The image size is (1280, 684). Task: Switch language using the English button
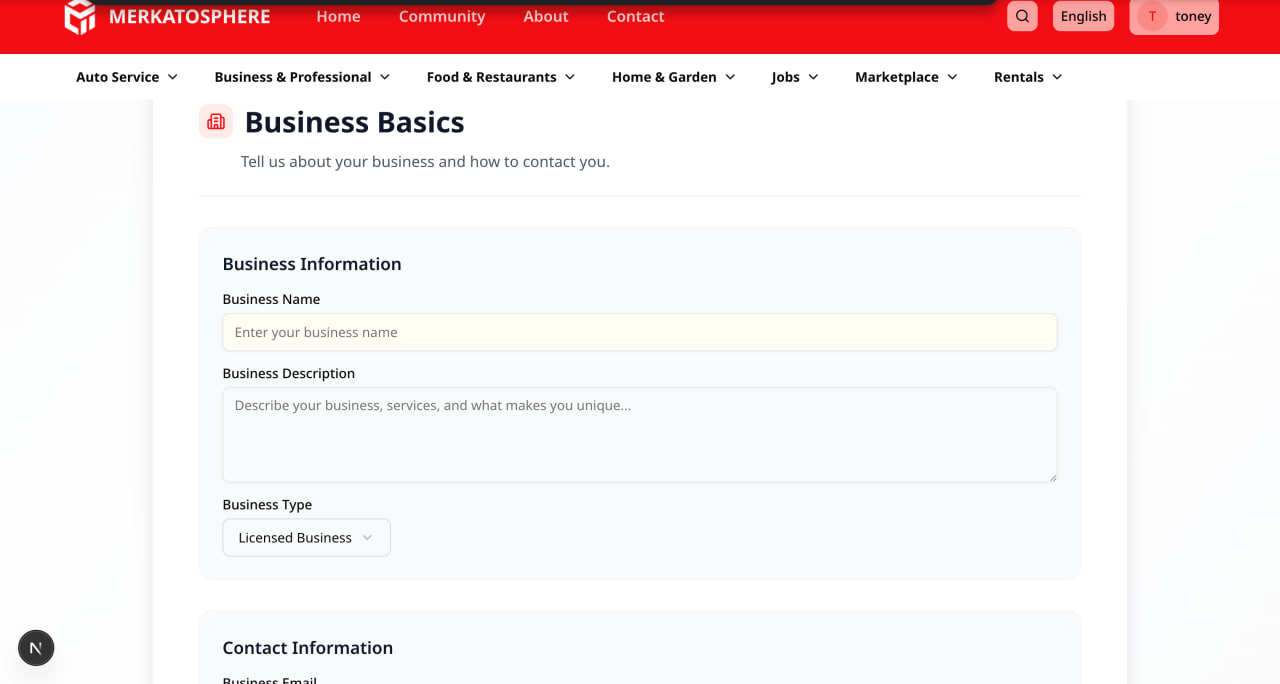(1083, 16)
